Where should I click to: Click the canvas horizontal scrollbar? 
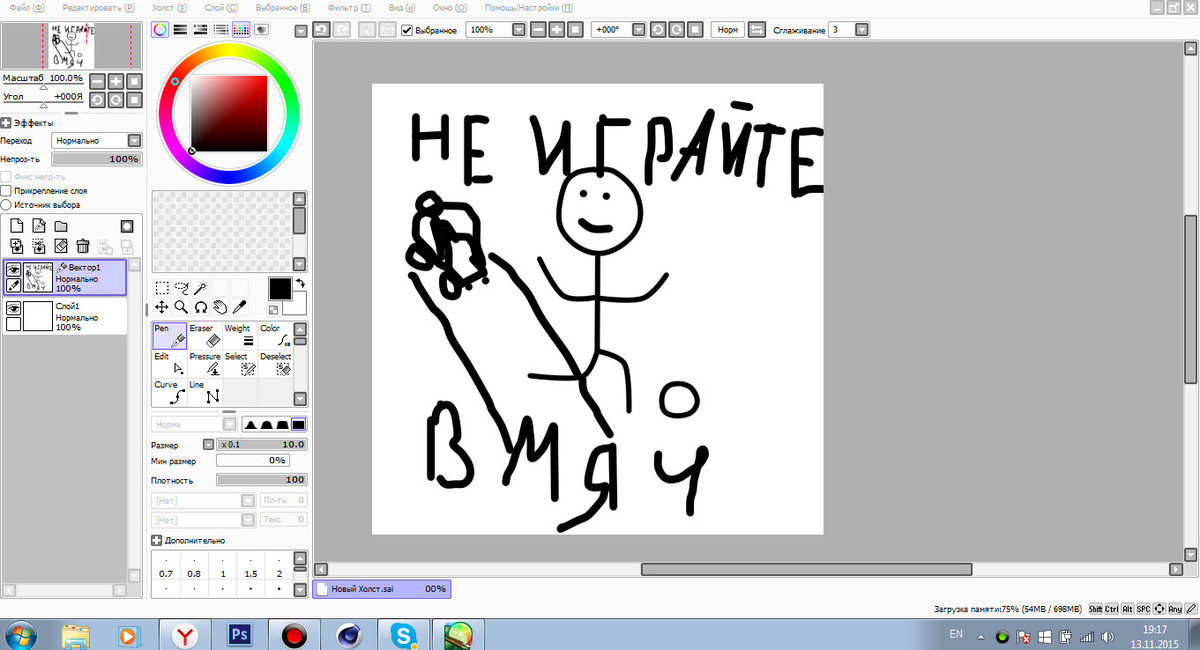coord(806,569)
